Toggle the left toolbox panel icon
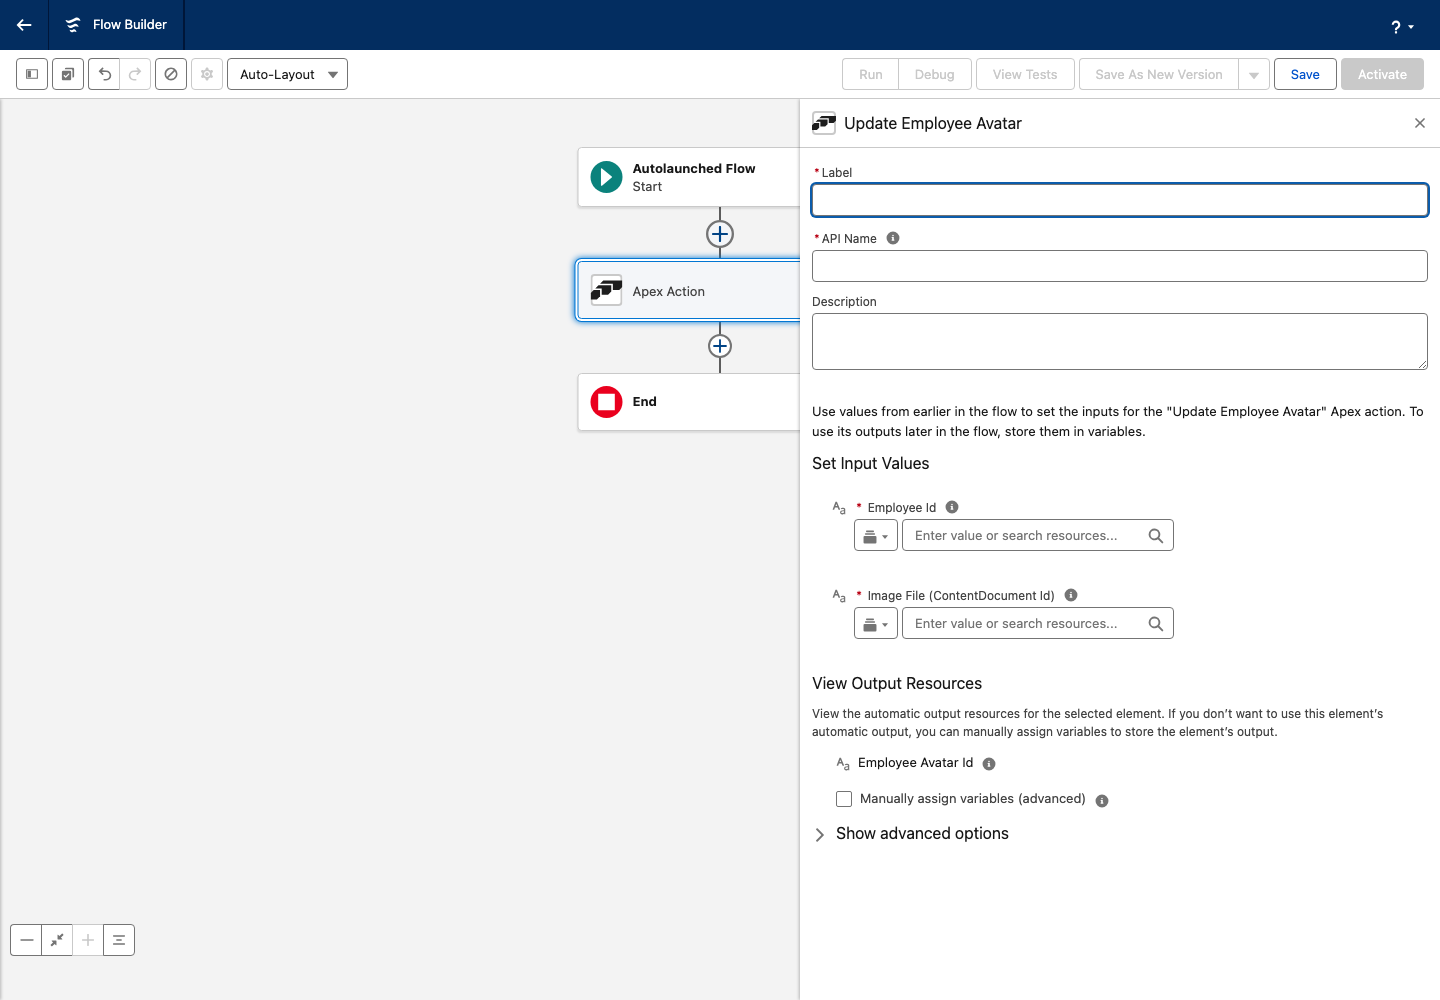This screenshot has width=1440, height=1000. click(x=32, y=74)
